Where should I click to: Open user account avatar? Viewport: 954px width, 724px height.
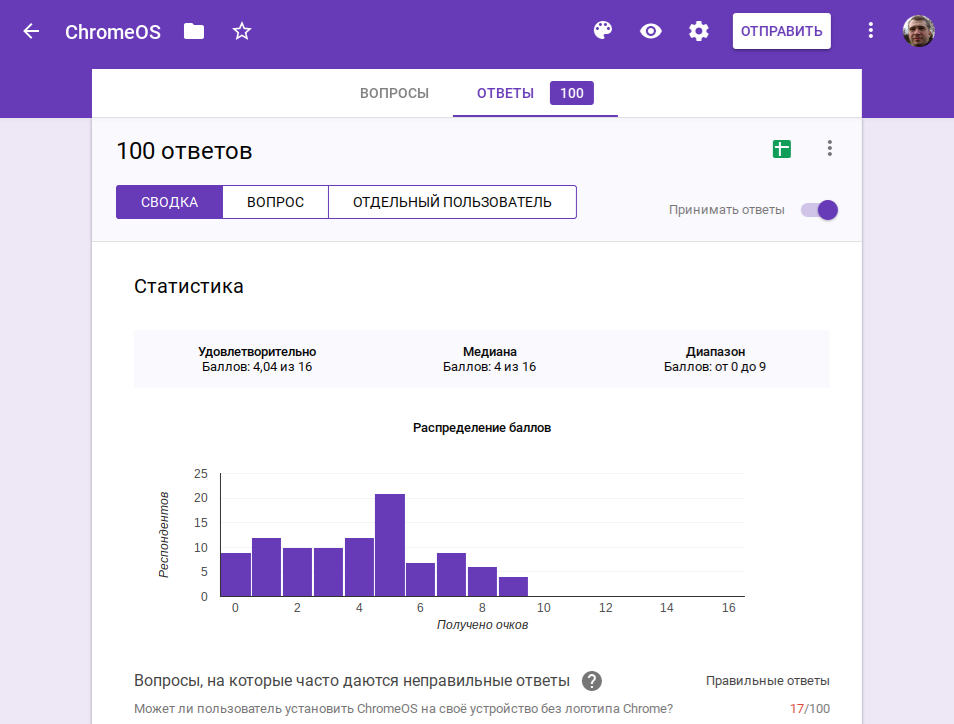pos(918,31)
